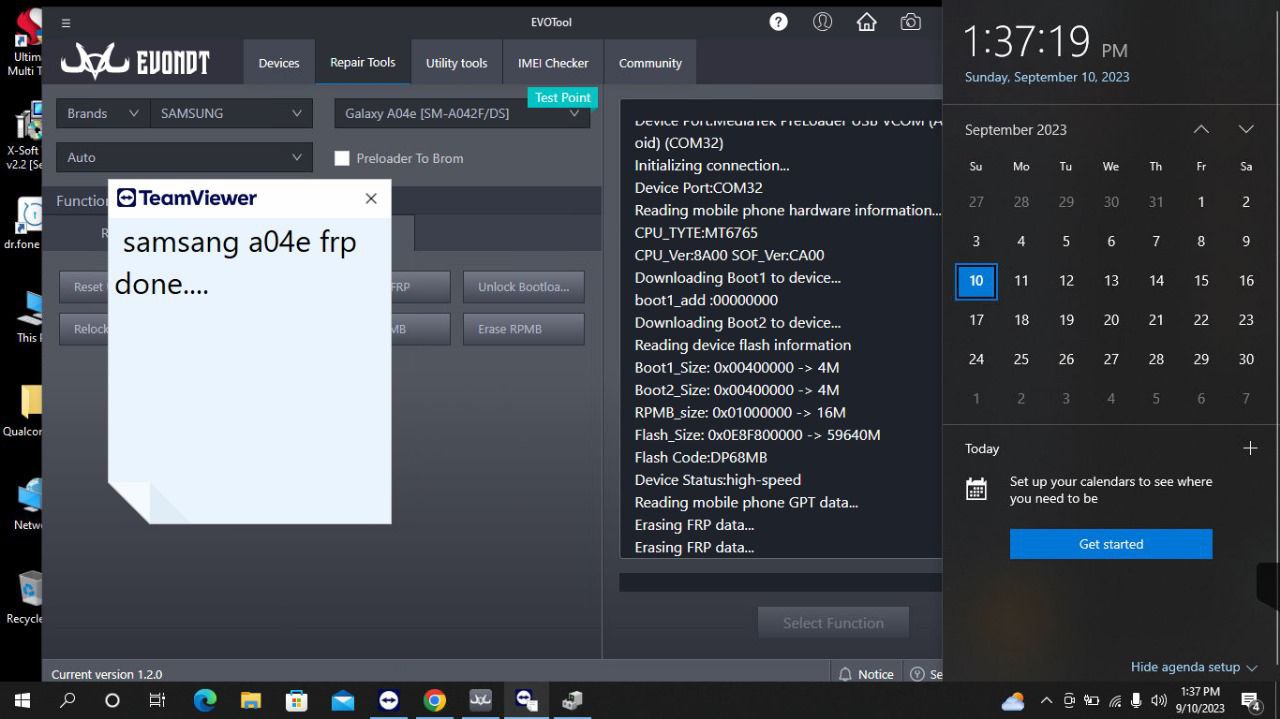This screenshot has width=1280, height=719.
Task: Go to previous month in calendar
Action: pos(1201,129)
